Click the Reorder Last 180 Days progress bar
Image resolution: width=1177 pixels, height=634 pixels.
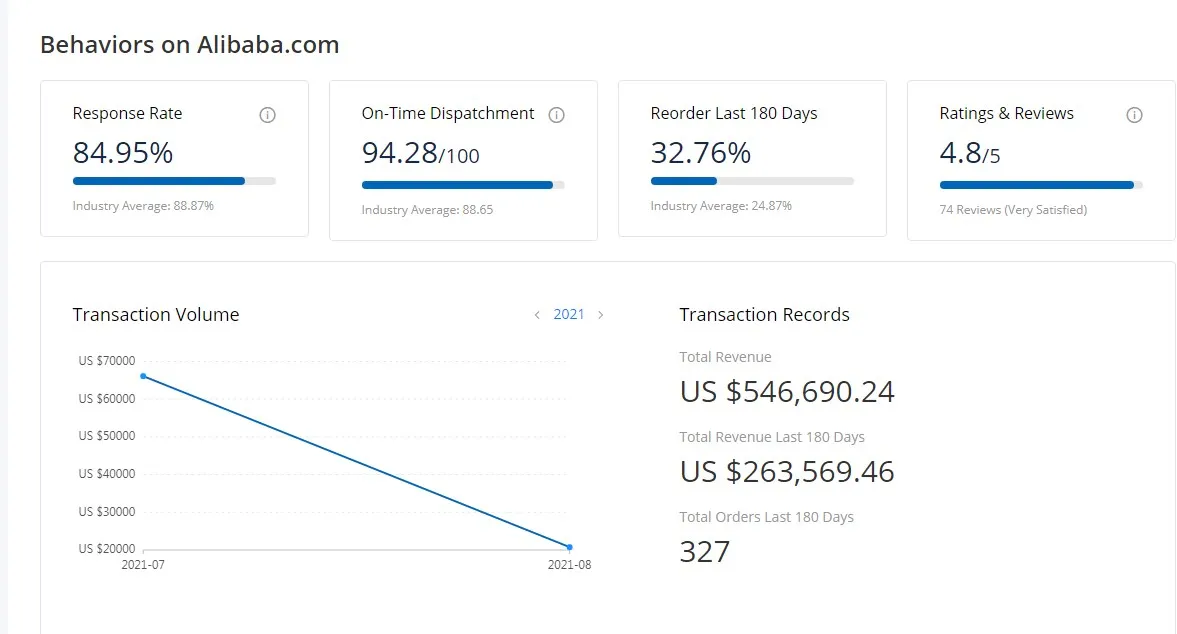[x=752, y=181]
